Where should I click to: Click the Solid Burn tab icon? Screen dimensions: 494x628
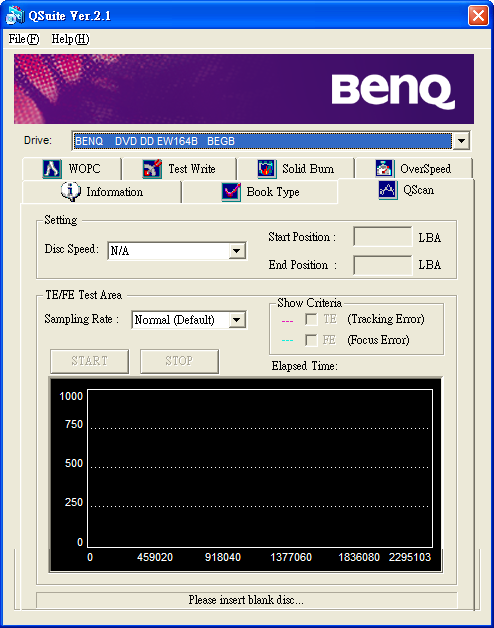click(267, 169)
